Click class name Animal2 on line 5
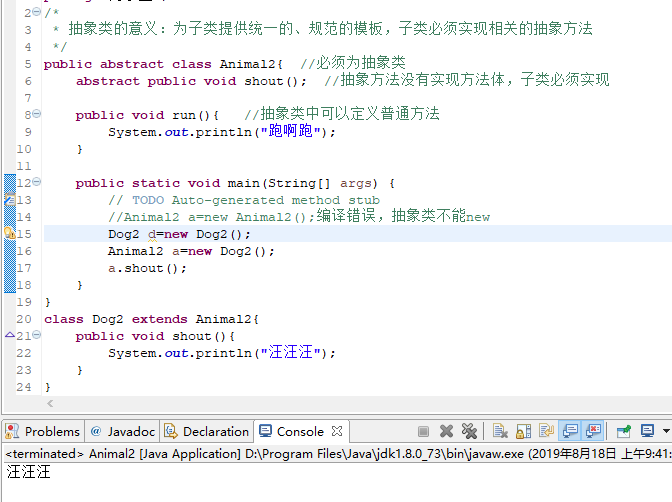The width and height of the screenshot is (672, 502). point(247,64)
